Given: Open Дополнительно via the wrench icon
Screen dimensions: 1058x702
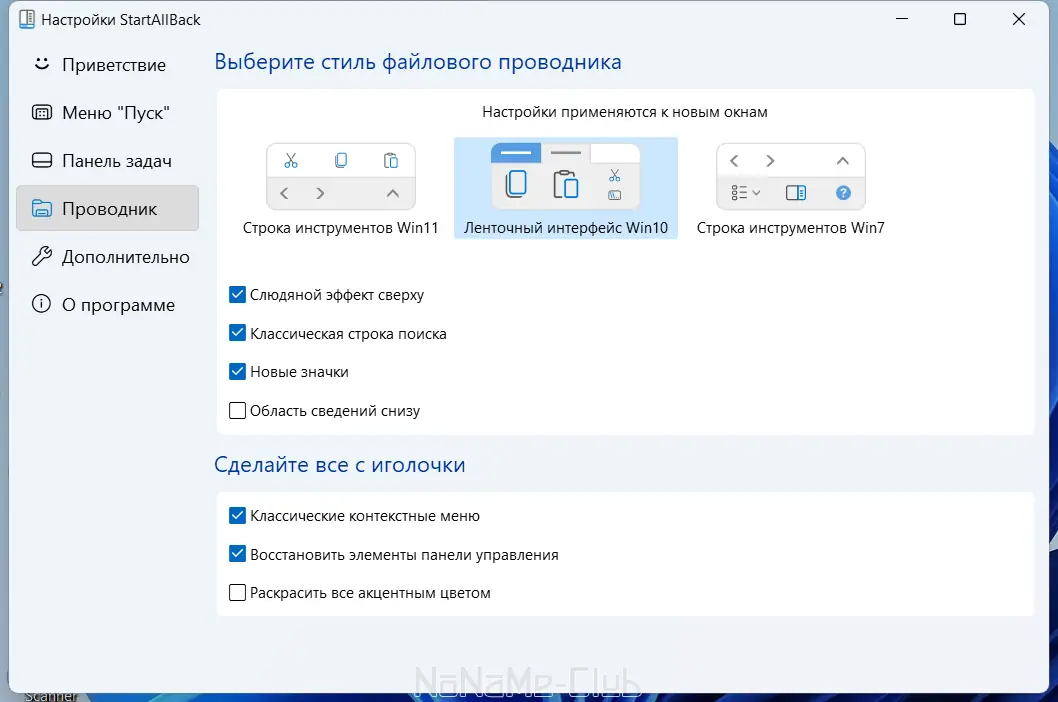Looking at the screenshot, I should click(40, 256).
